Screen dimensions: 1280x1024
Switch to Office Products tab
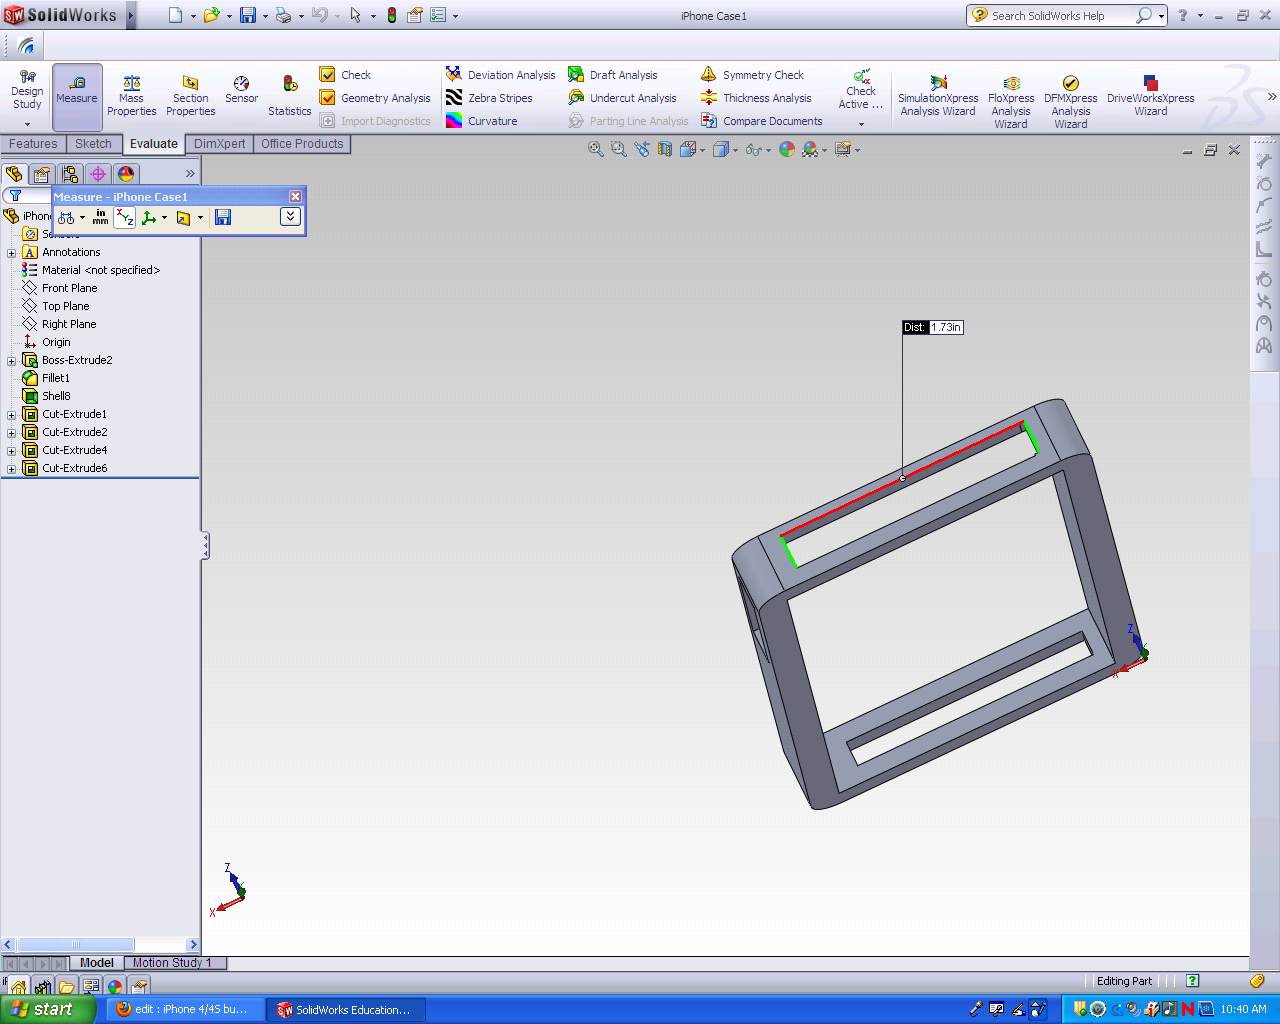302,144
